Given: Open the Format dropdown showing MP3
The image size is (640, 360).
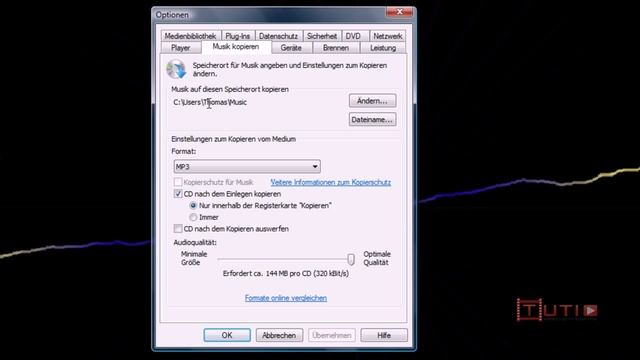Looking at the screenshot, I should coord(247,167).
